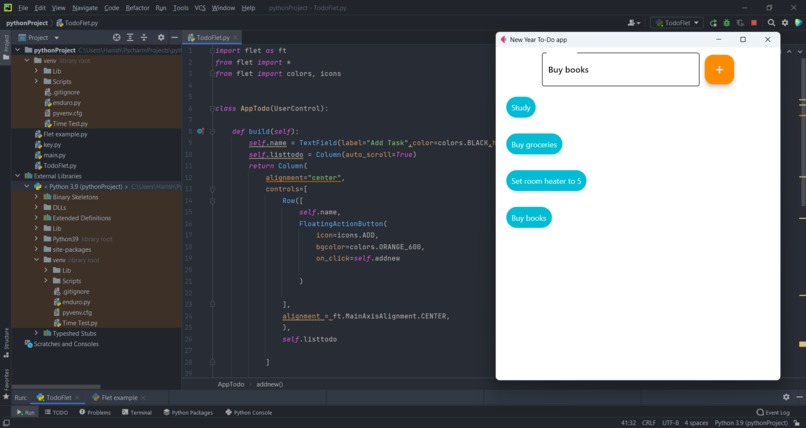The image size is (806, 428).
Task: Click Set room heater to 5 chip
Action: pos(546,181)
